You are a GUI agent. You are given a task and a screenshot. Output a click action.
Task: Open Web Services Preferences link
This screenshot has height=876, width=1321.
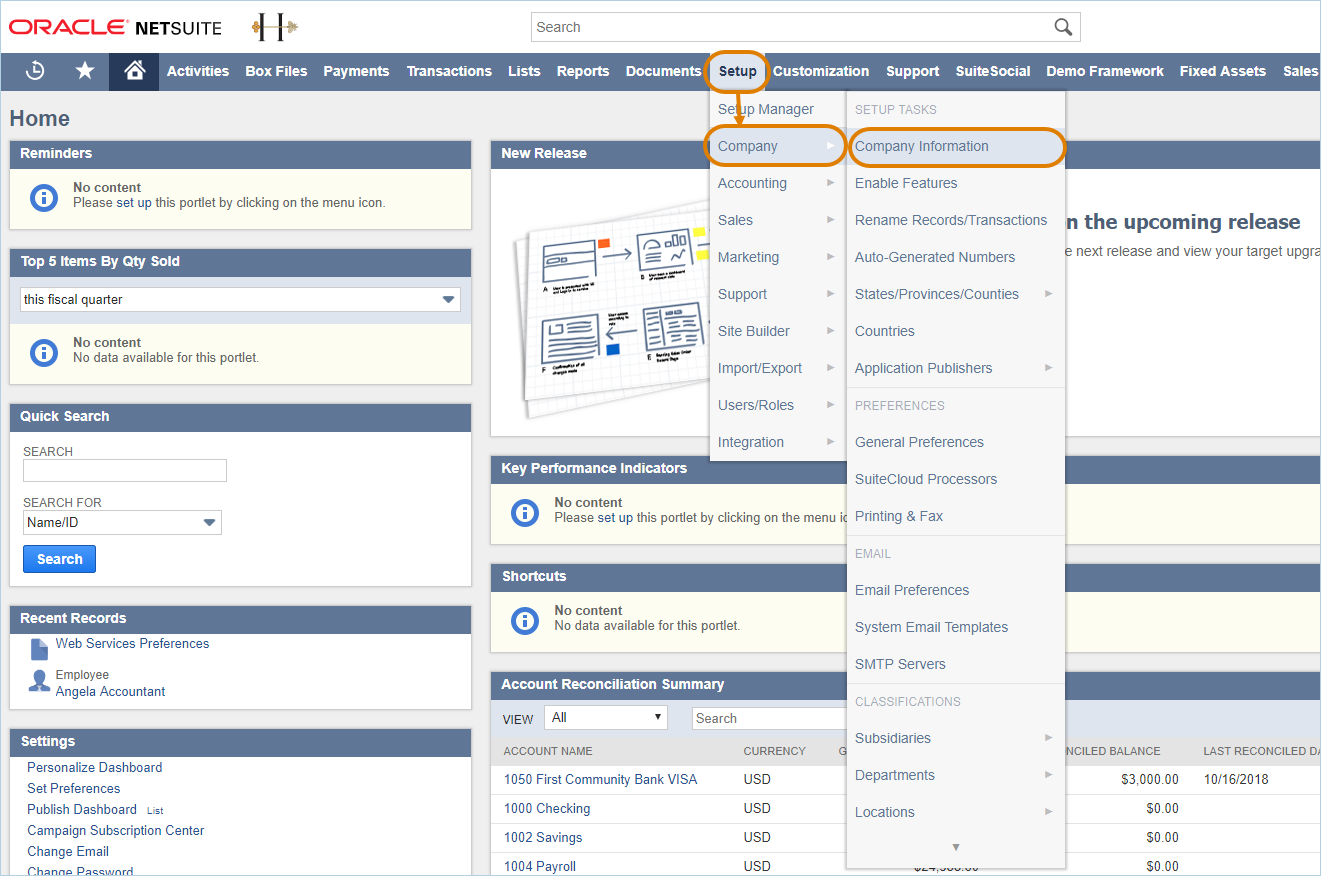click(x=132, y=643)
